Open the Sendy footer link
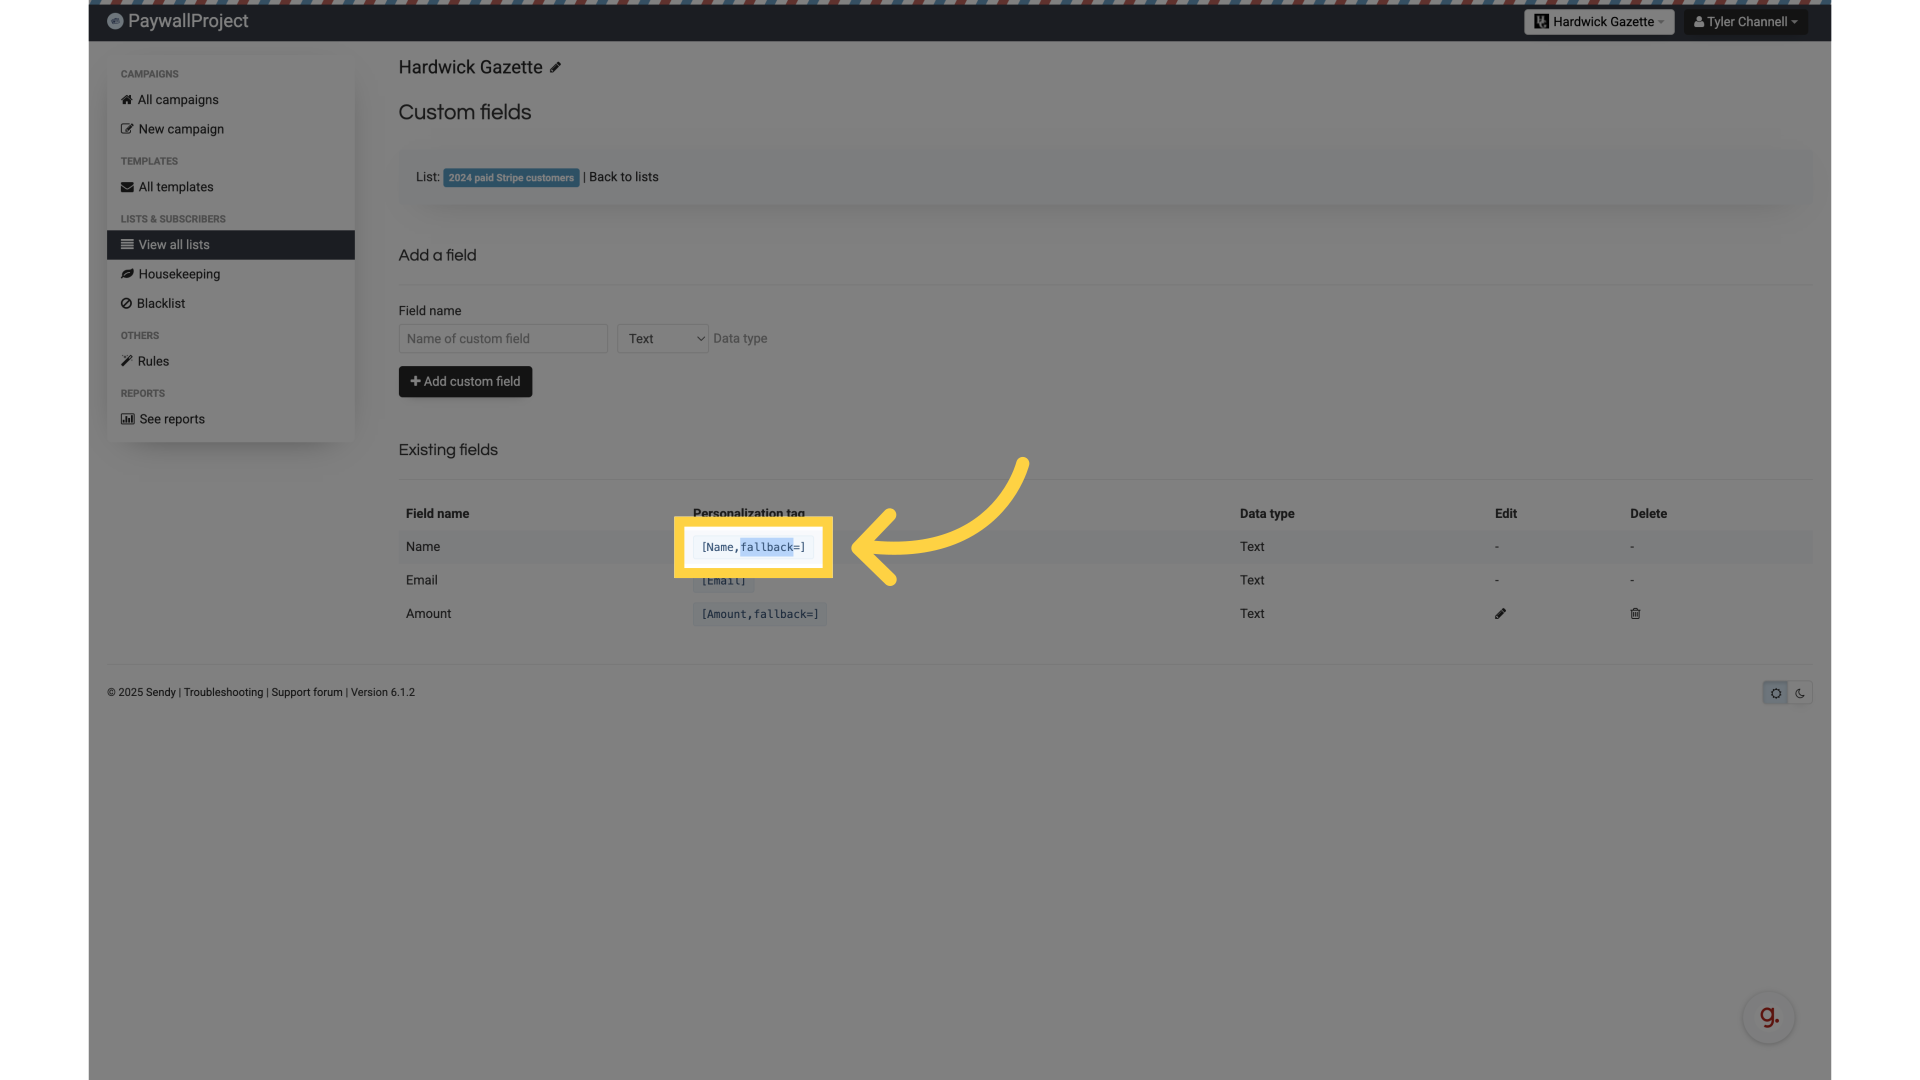Screen dimensions: 1920x1080 [x=160, y=693]
